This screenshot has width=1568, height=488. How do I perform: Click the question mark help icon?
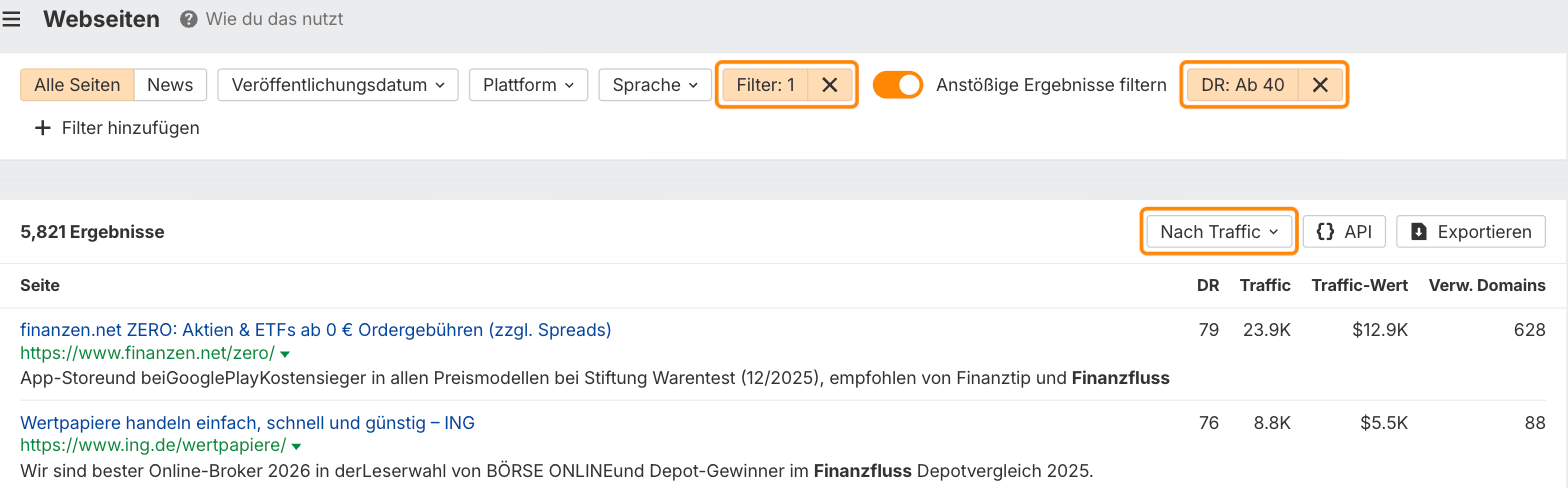point(189,19)
